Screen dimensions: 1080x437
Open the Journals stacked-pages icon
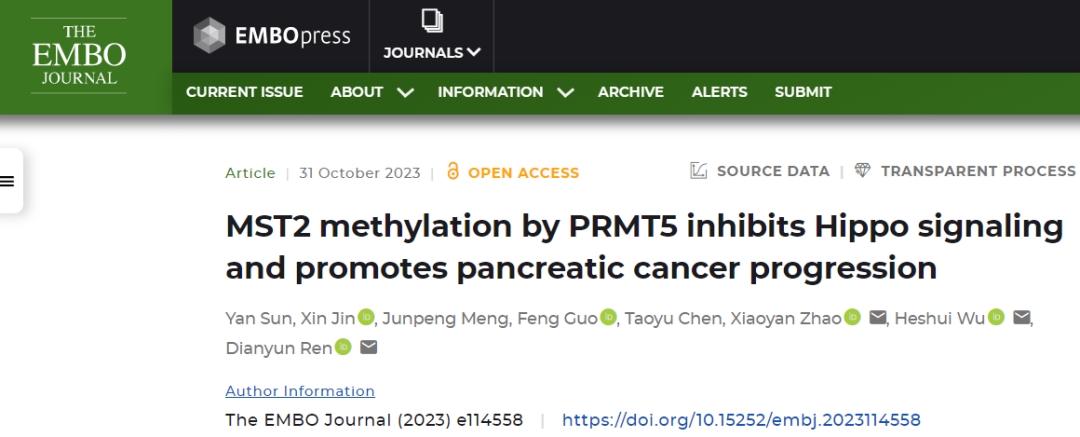[432, 21]
